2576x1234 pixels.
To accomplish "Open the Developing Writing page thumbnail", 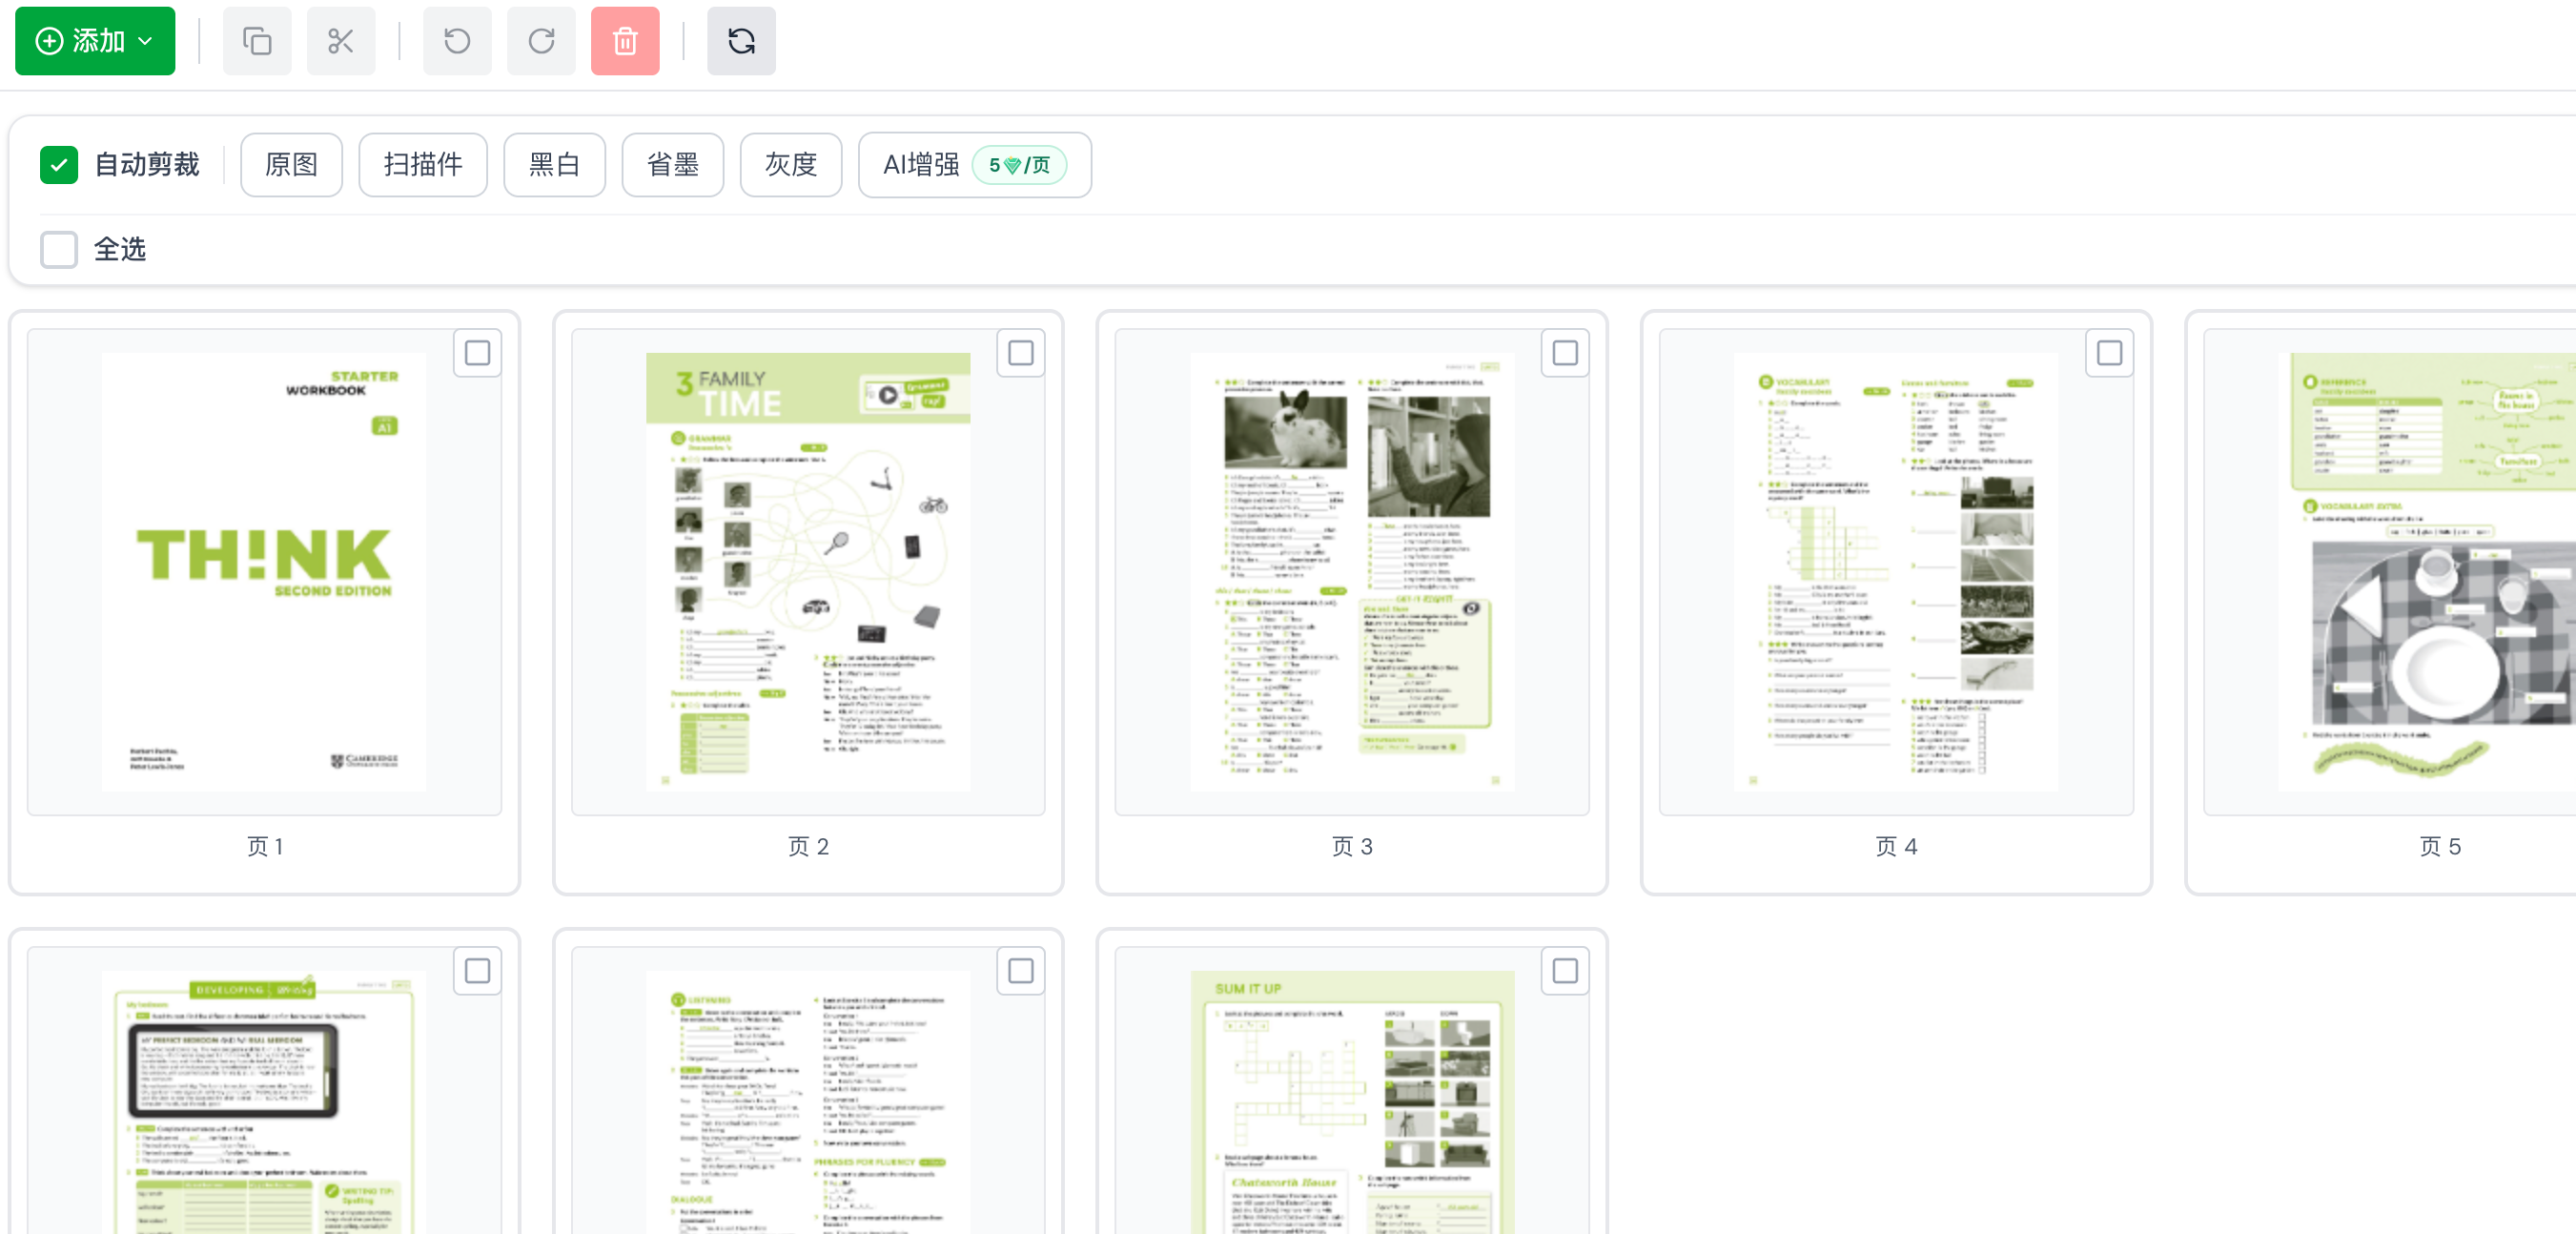I will tap(264, 1102).
